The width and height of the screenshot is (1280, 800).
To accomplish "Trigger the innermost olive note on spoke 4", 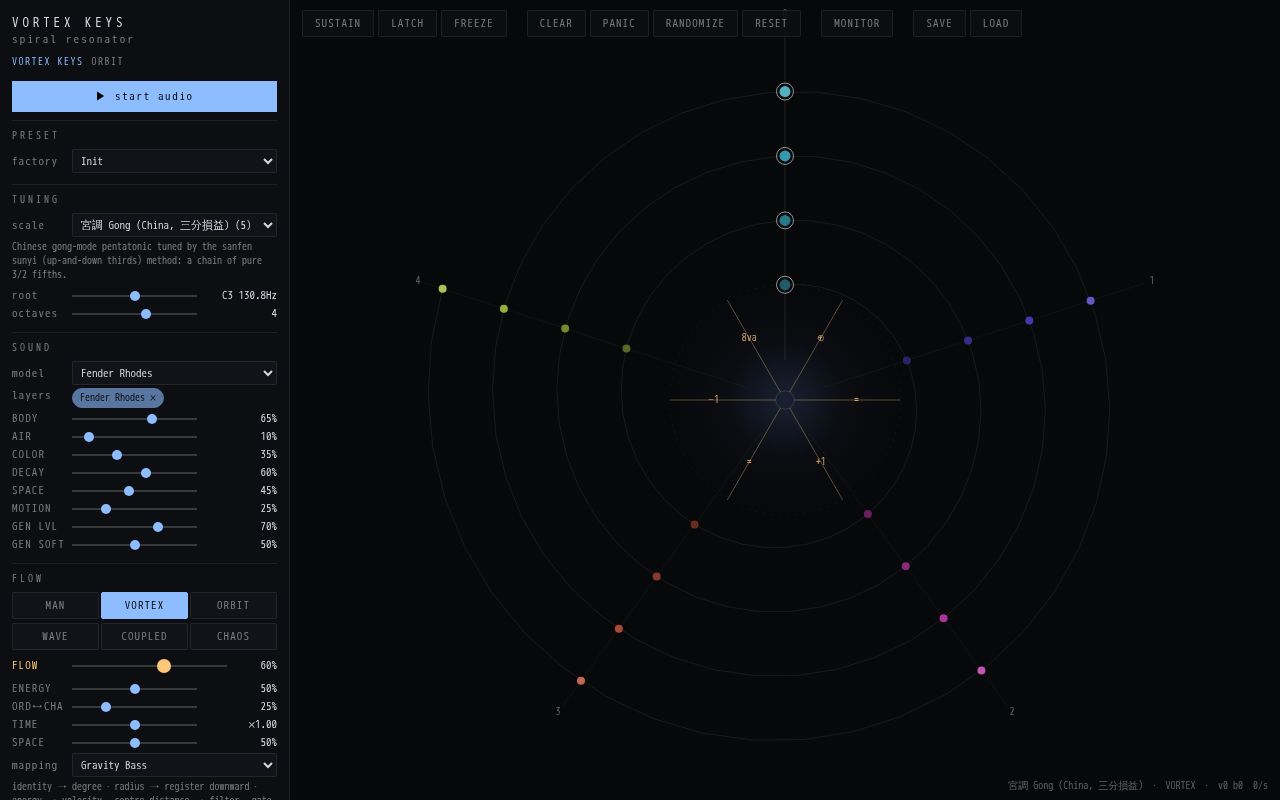I will point(627,349).
